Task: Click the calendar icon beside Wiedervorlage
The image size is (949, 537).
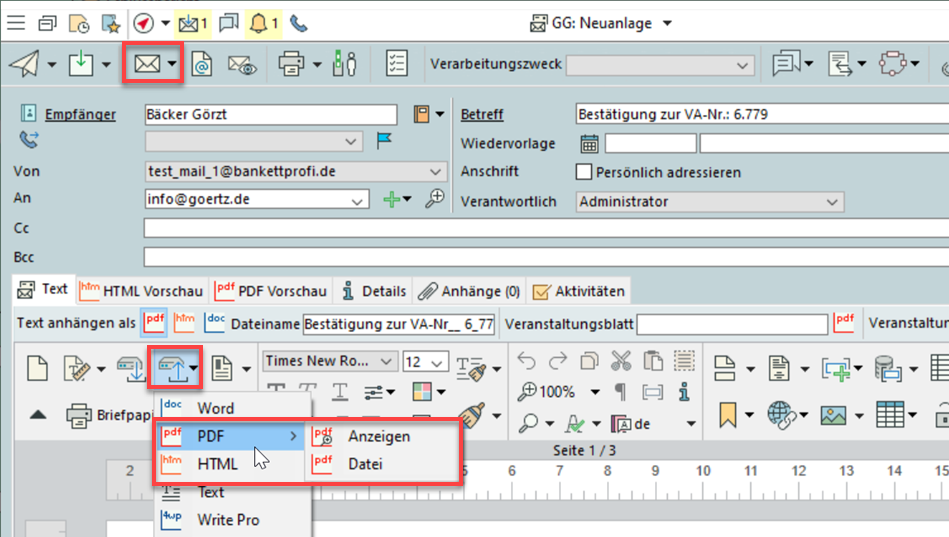Action: pos(588,143)
